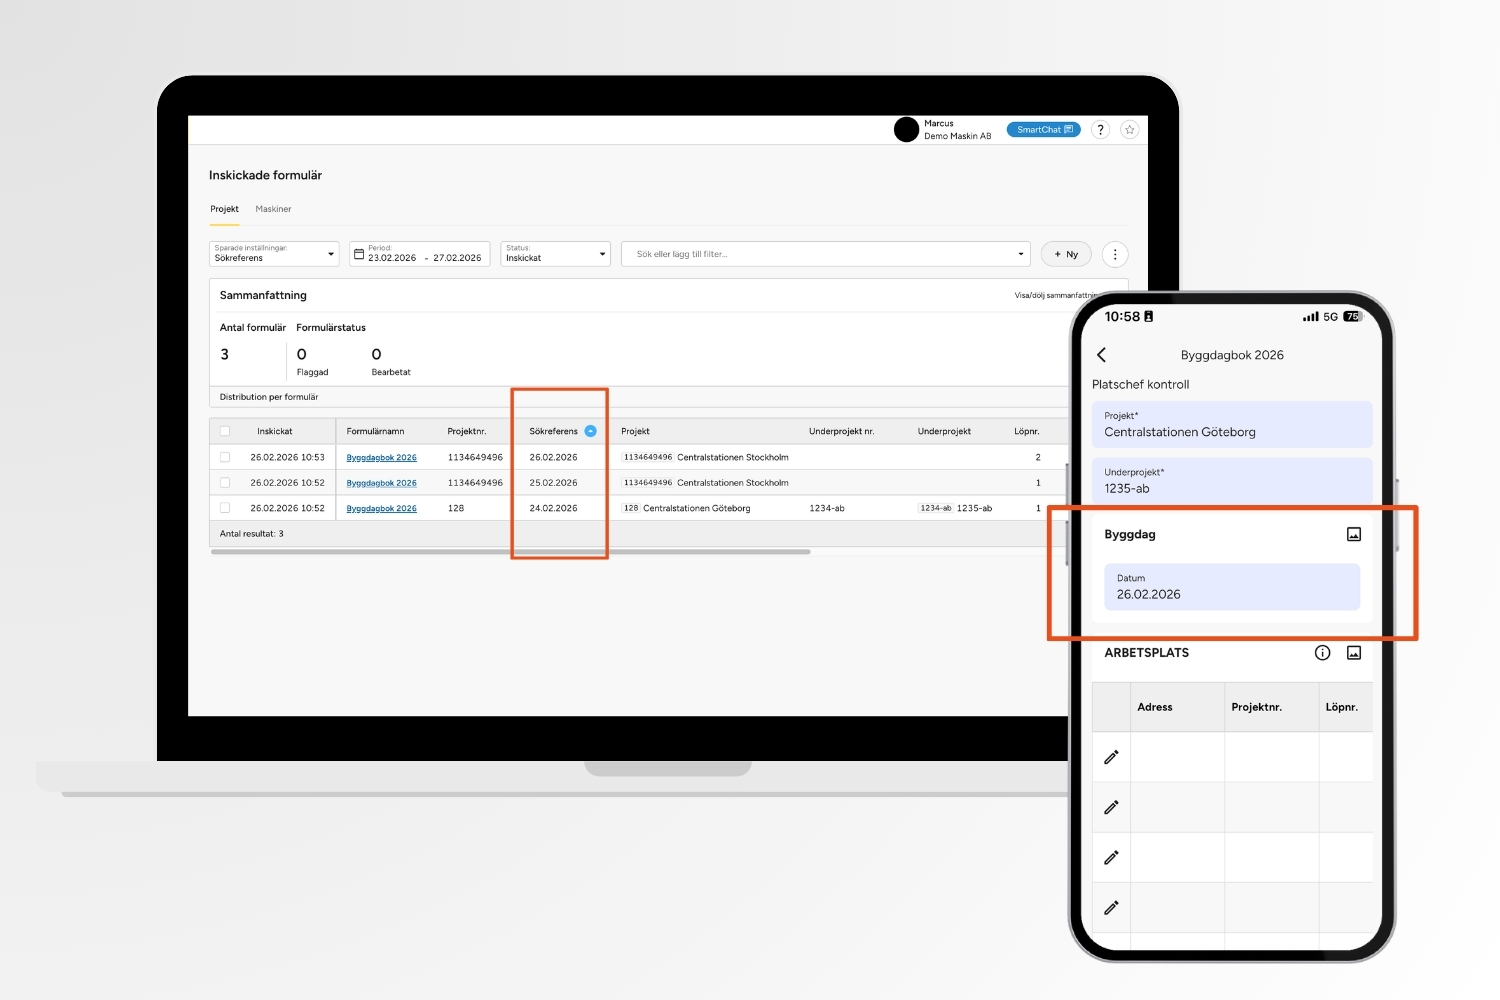Open the Status Inskickat dropdown
1500x1000 pixels.
pyautogui.click(x=602, y=254)
